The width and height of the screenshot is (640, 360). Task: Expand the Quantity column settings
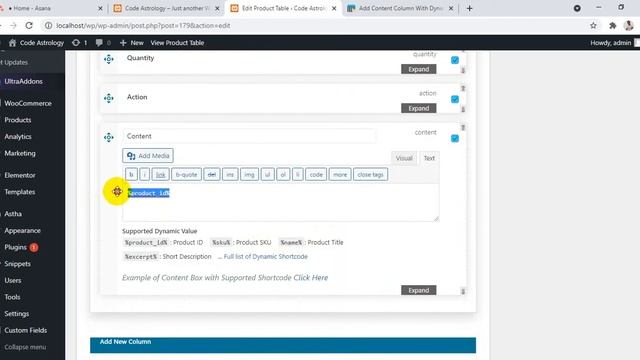tap(418, 69)
